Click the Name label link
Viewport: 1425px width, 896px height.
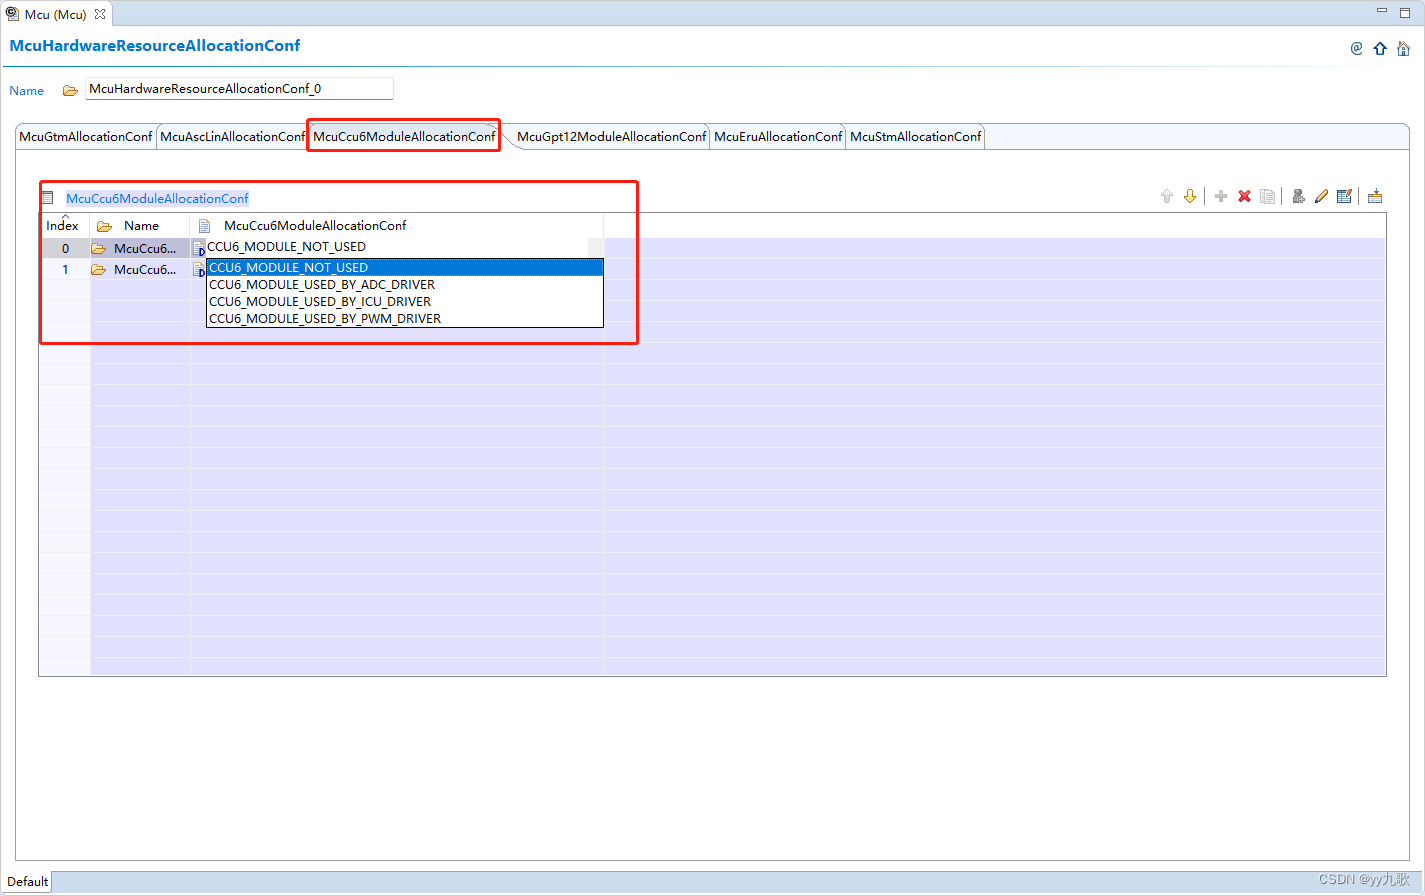coord(26,90)
